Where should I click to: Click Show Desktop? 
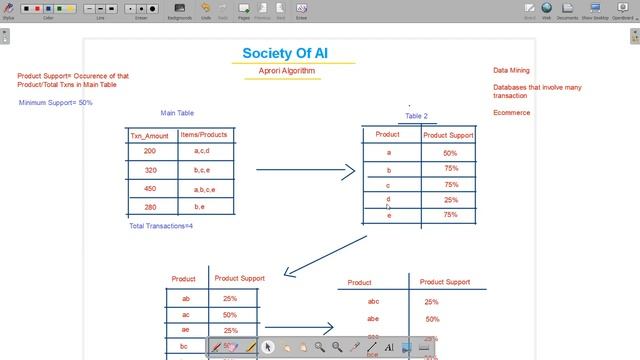click(595, 10)
